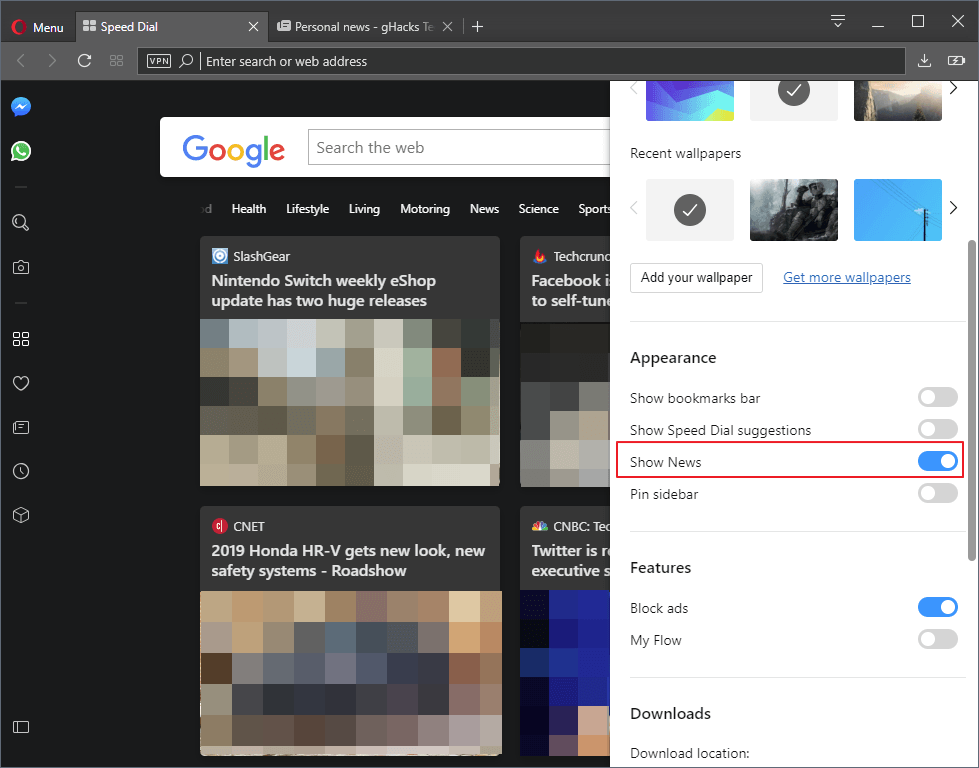Click the address bar search magnifier icon
The height and width of the screenshot is (768, 979).
point(185,61)
